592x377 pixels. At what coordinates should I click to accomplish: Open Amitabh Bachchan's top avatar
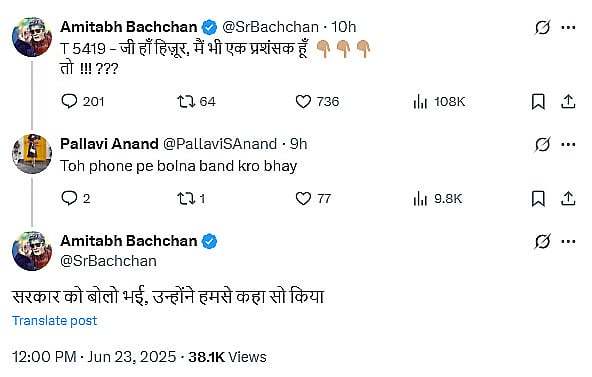(32, 37)
